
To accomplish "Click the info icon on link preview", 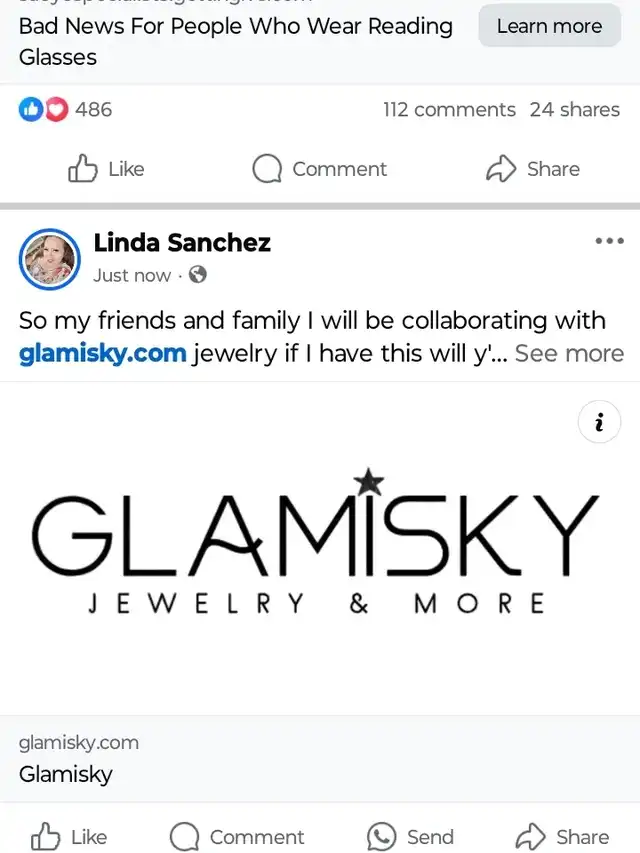I will [x=599, y=424].
